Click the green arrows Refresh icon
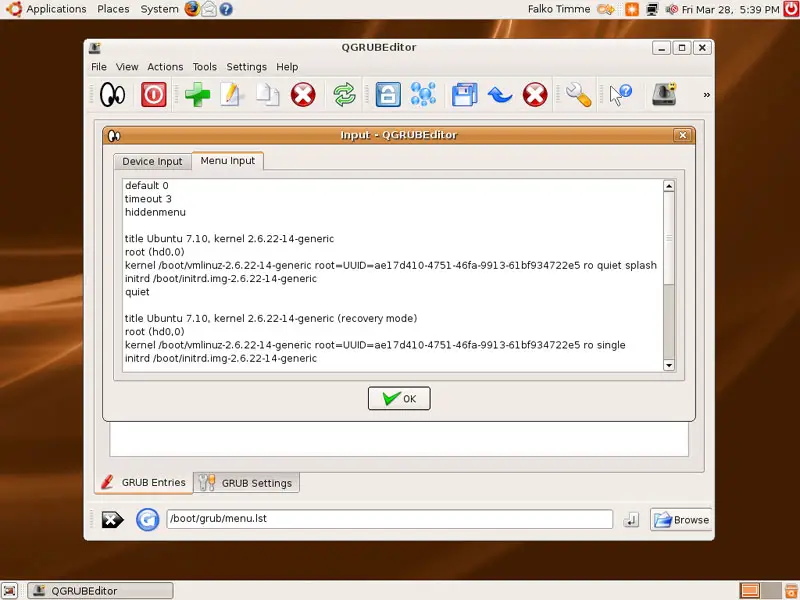 344,95
